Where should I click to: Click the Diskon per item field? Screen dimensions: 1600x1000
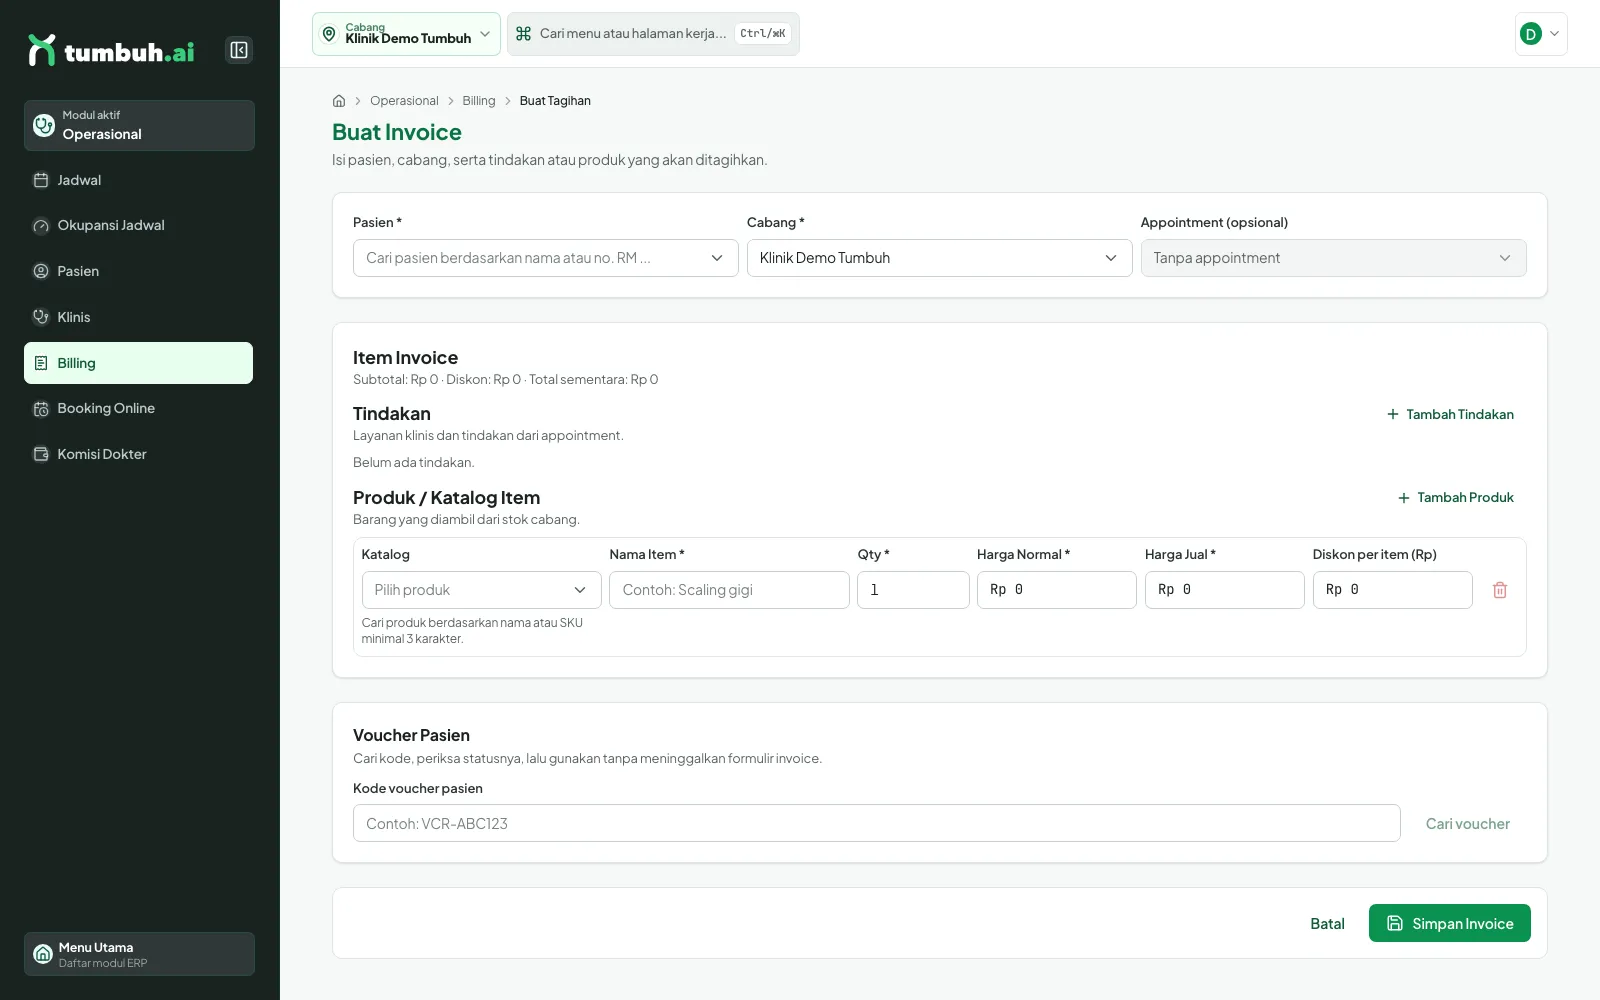click(x=1392, y=590)
